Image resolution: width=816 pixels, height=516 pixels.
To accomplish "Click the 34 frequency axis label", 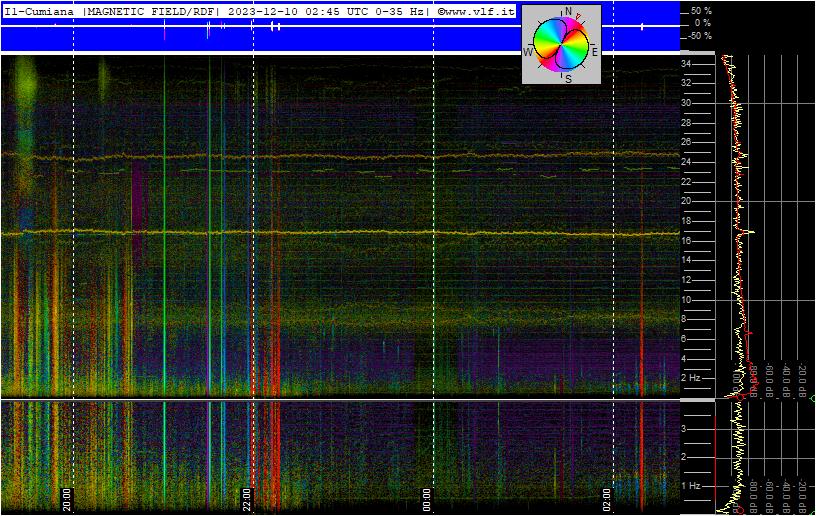I will tap(686, 64).
